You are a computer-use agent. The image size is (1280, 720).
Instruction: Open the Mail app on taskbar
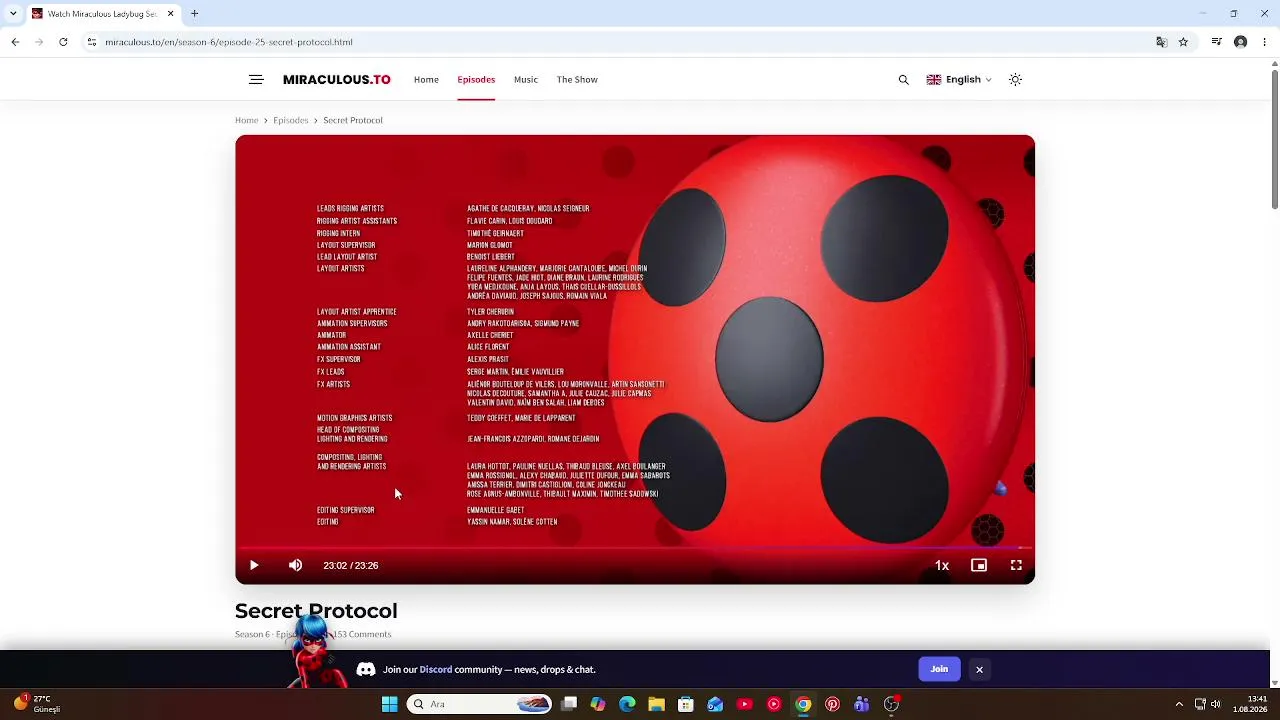[x=715, y=704]
